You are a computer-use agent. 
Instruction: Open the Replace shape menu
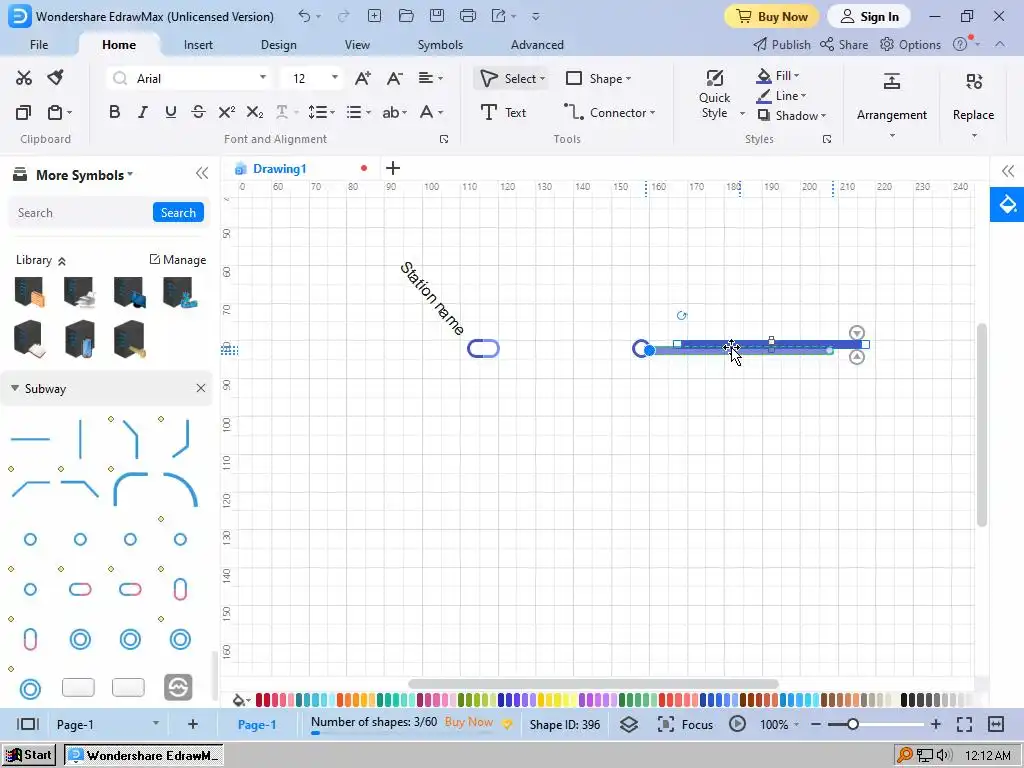[973, 104]
